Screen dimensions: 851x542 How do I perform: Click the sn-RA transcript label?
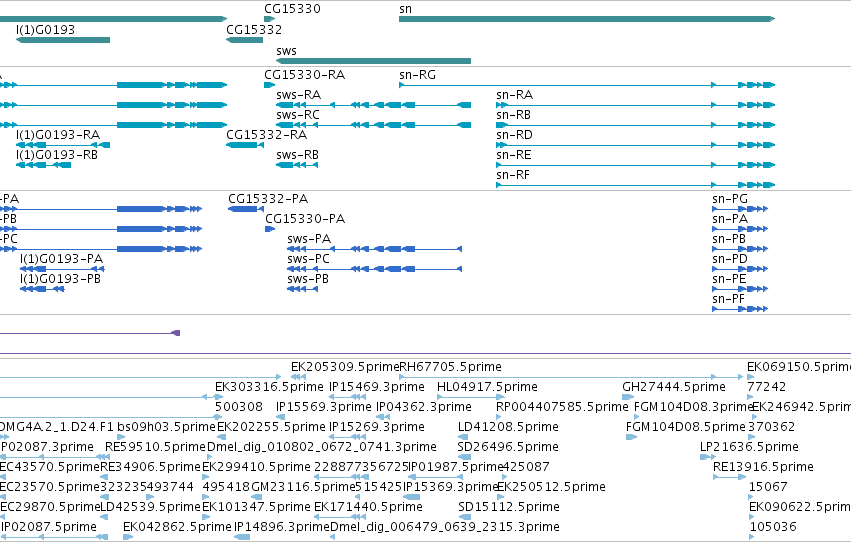(x=515, y=95)
